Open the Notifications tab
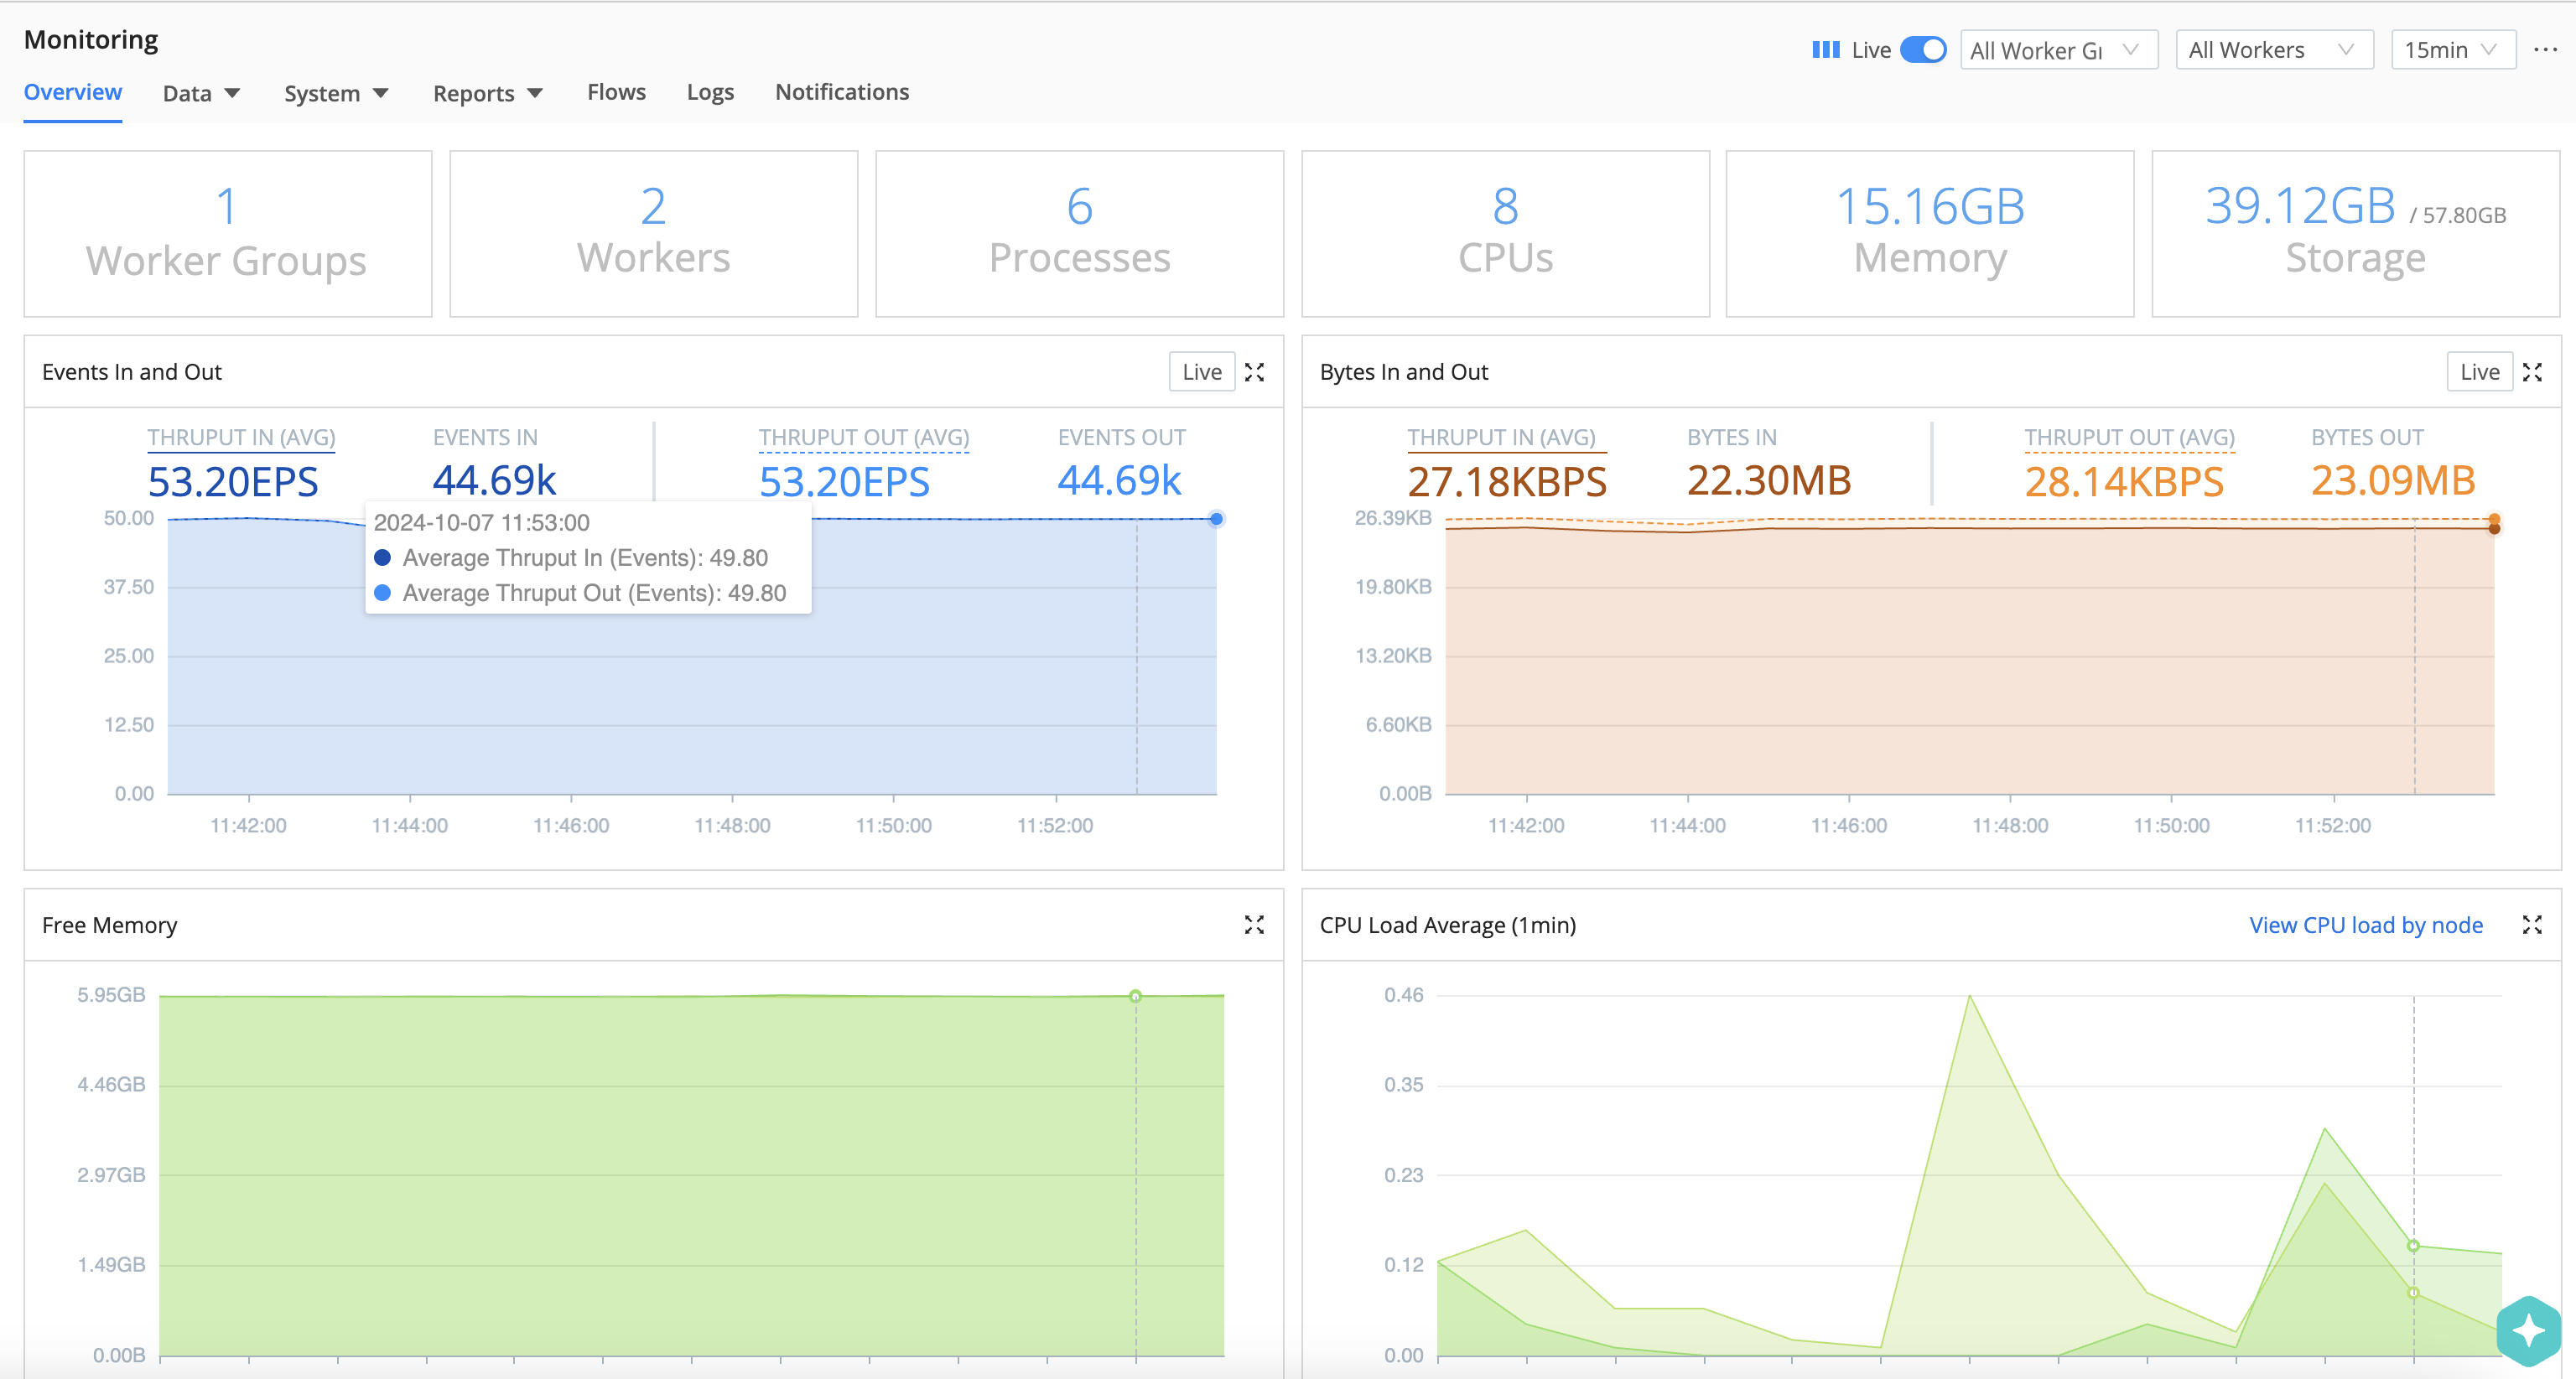The image size is (2576, 1379). tap(841, 92)
